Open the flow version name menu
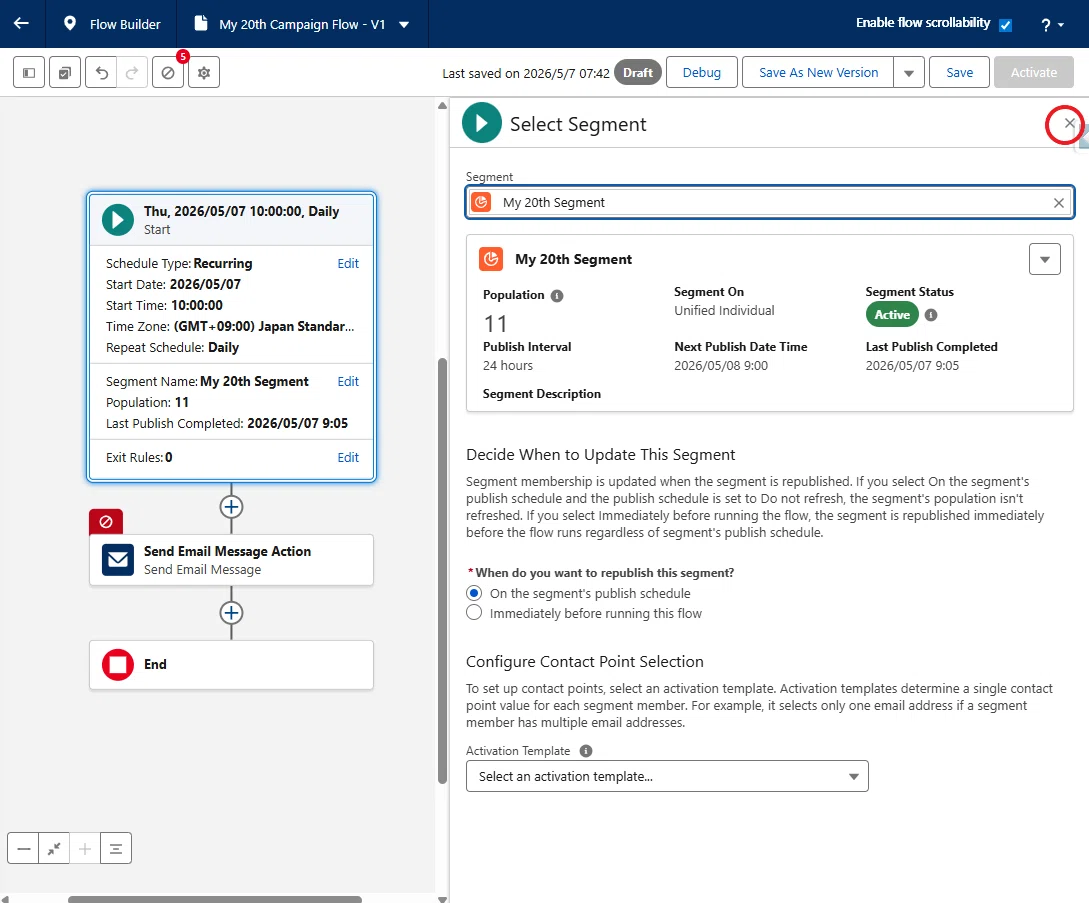 coord(404,24)
